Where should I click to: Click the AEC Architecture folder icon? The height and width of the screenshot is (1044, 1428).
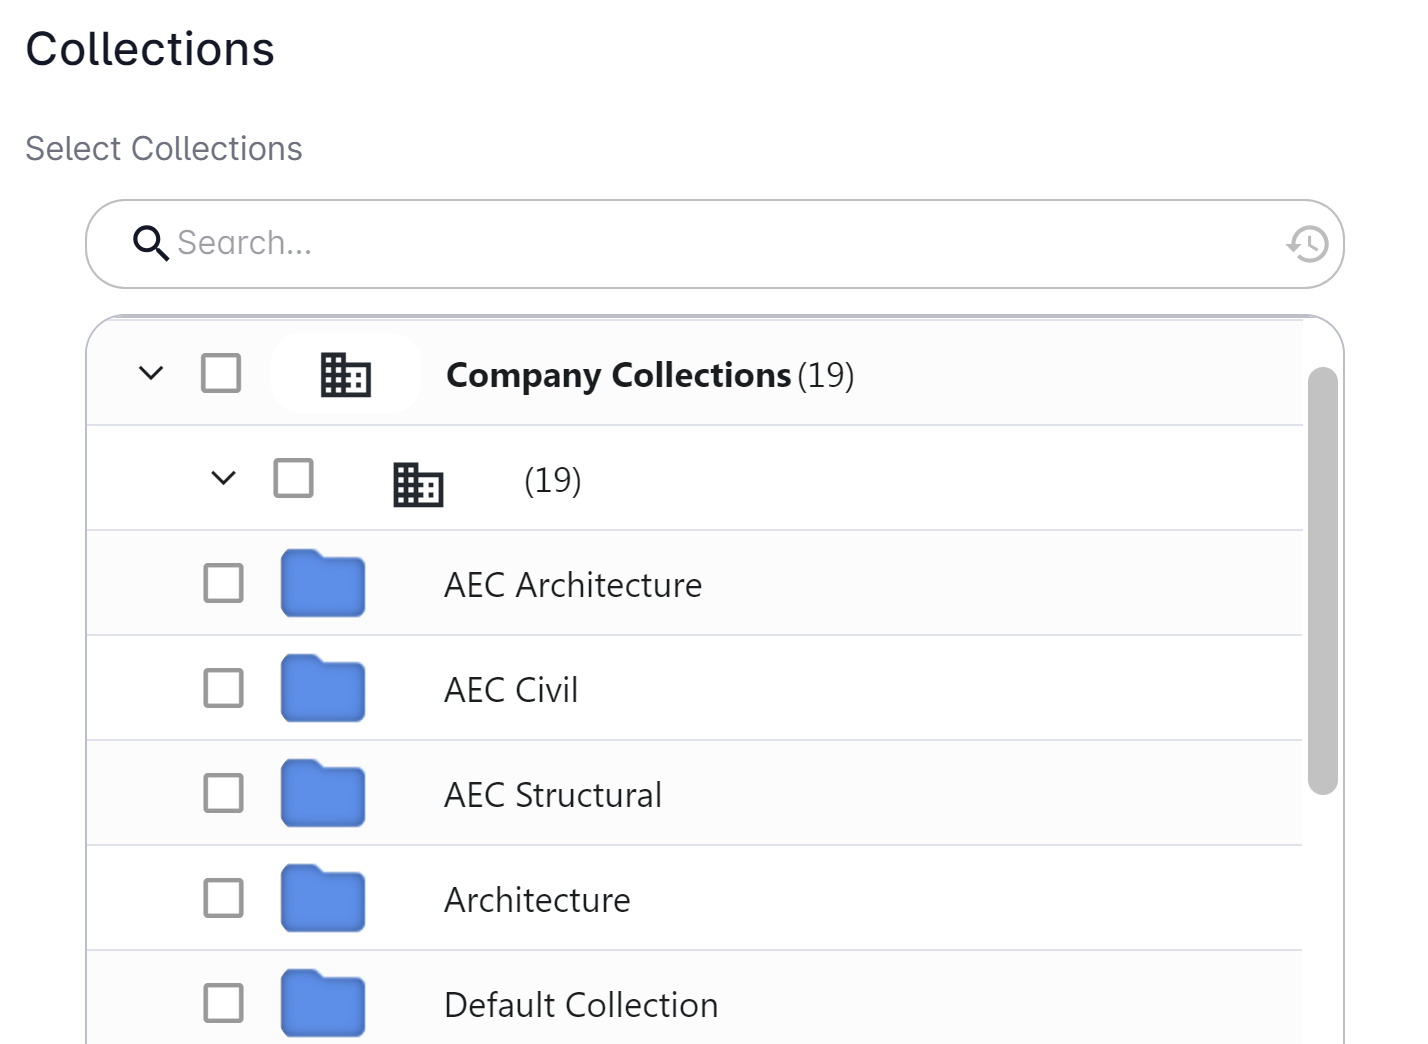pyautogui.click(x=323, y=584)
